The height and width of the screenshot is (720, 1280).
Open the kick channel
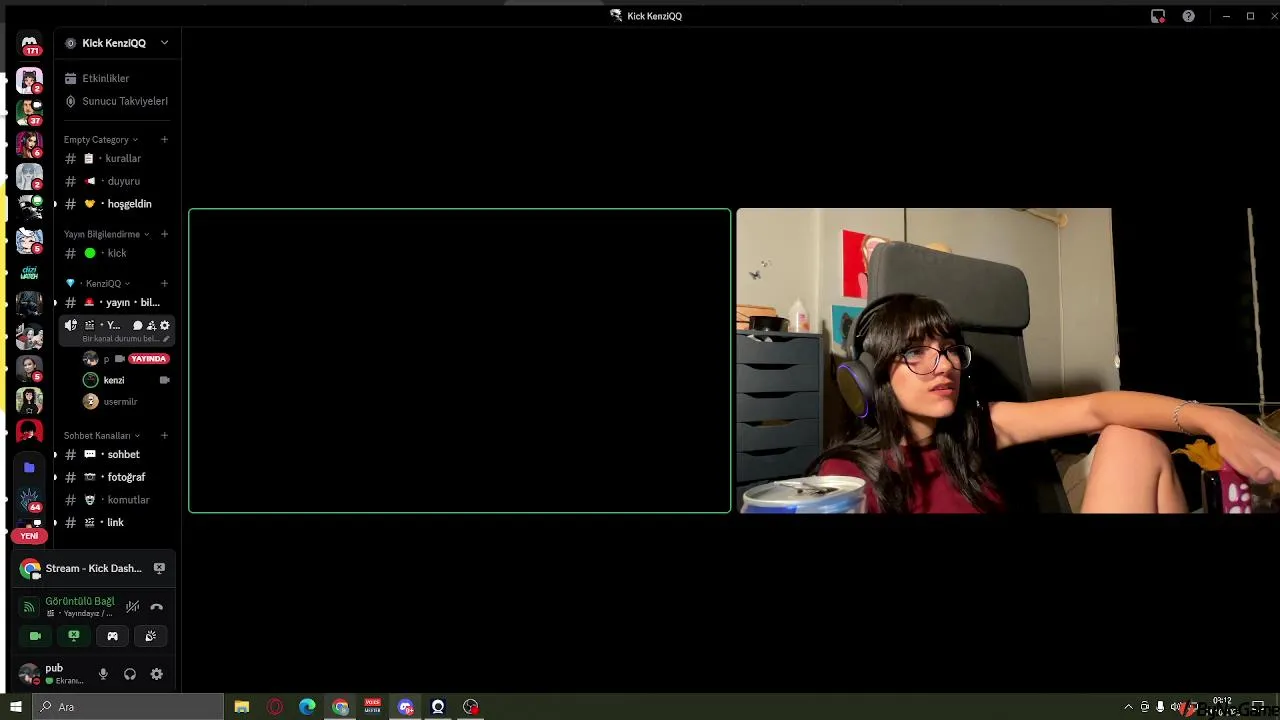click(x=117, y=253)
